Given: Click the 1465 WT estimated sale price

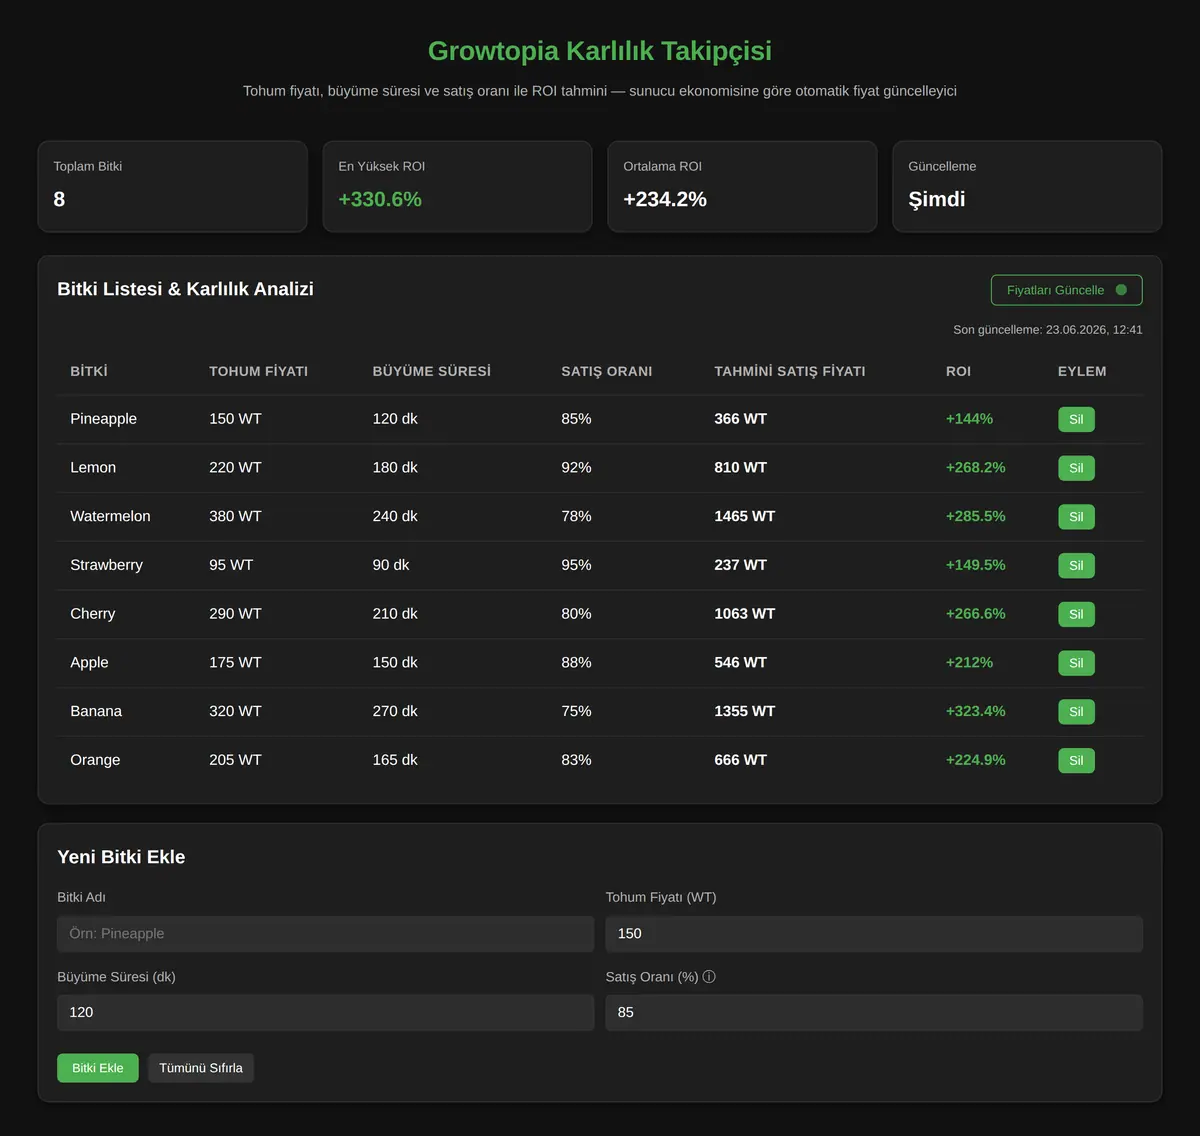Looking at the screenshot, I should (x=745, y=516).
